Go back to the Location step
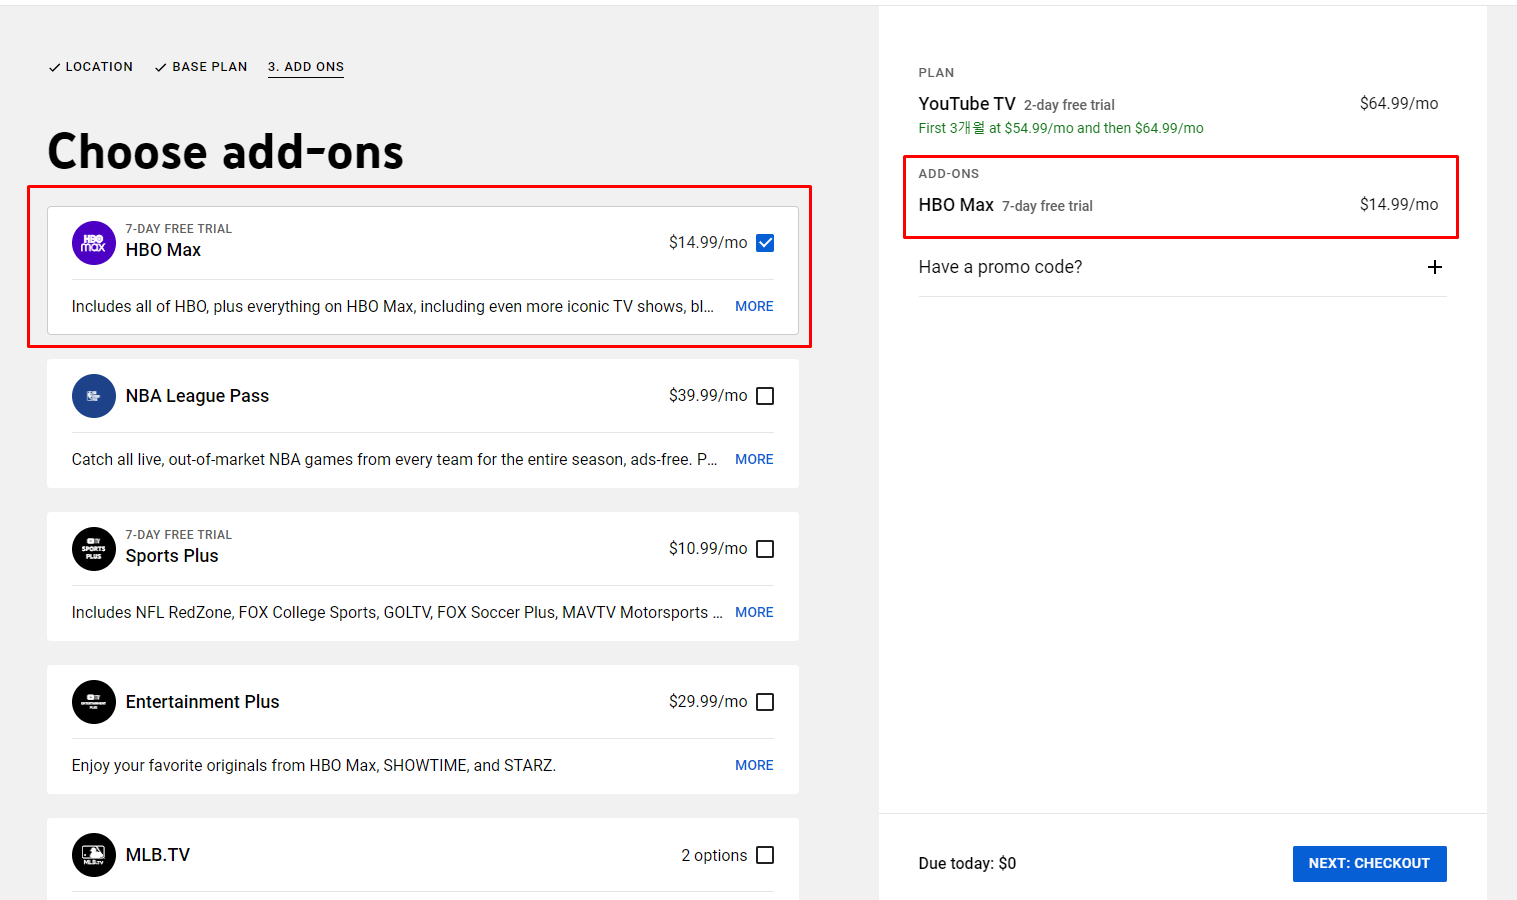 [x=90, y=67]
